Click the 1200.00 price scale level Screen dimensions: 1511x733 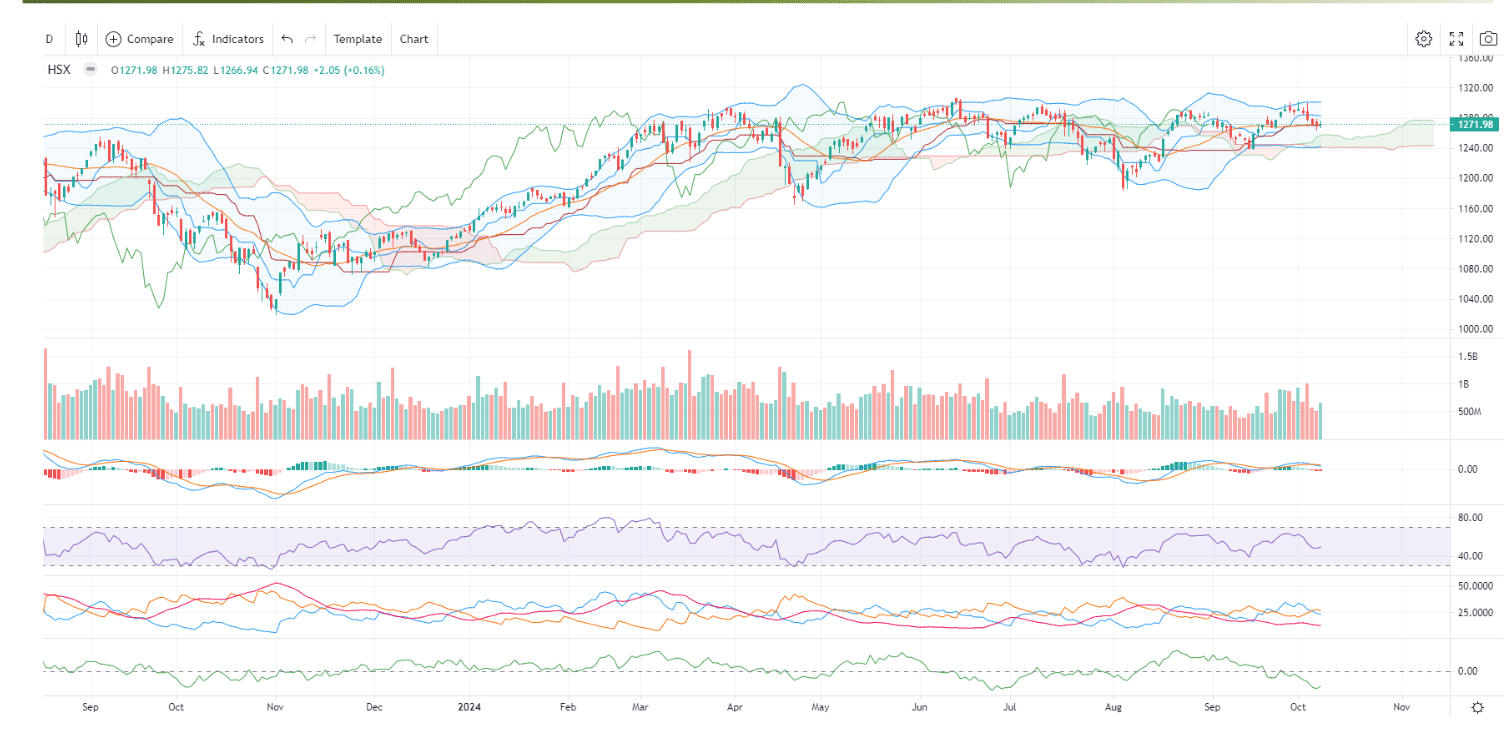click(x=1476, y=178)
